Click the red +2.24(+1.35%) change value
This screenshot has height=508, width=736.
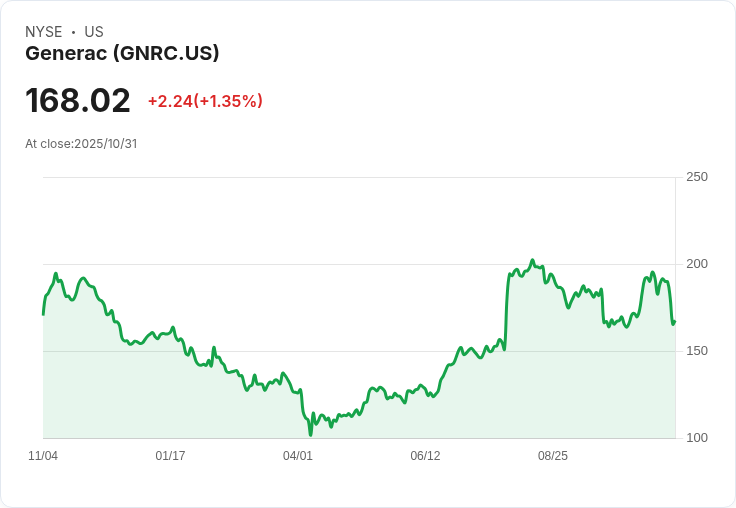click(x=205, y=101)
